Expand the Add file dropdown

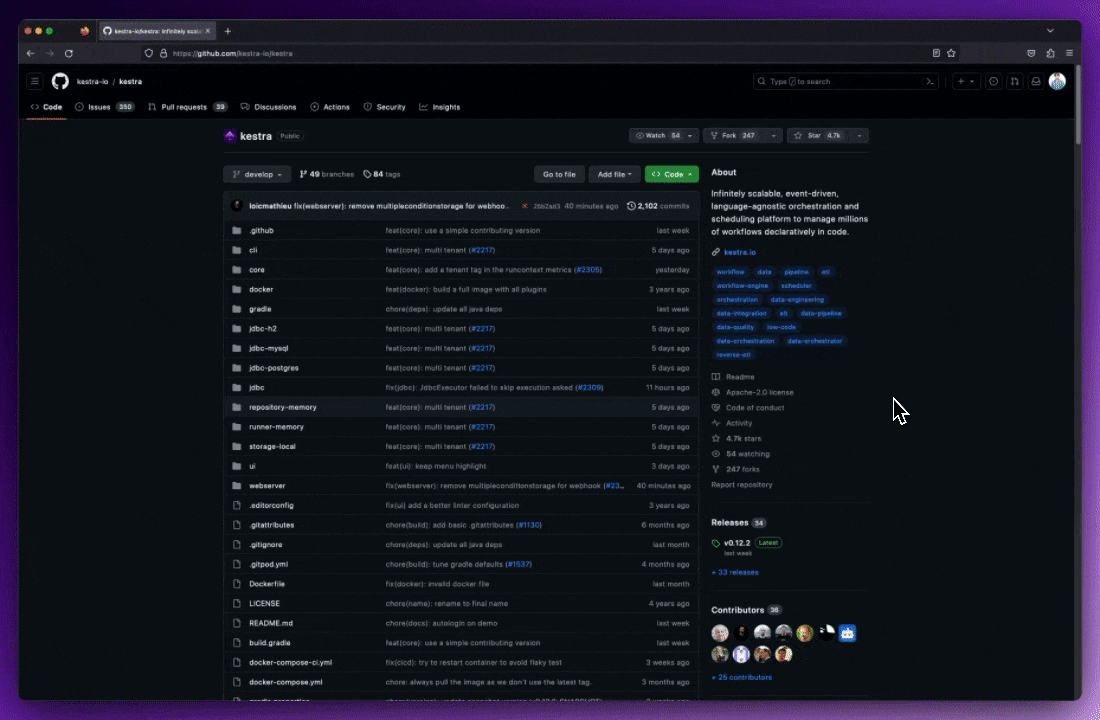click(614, 174)
